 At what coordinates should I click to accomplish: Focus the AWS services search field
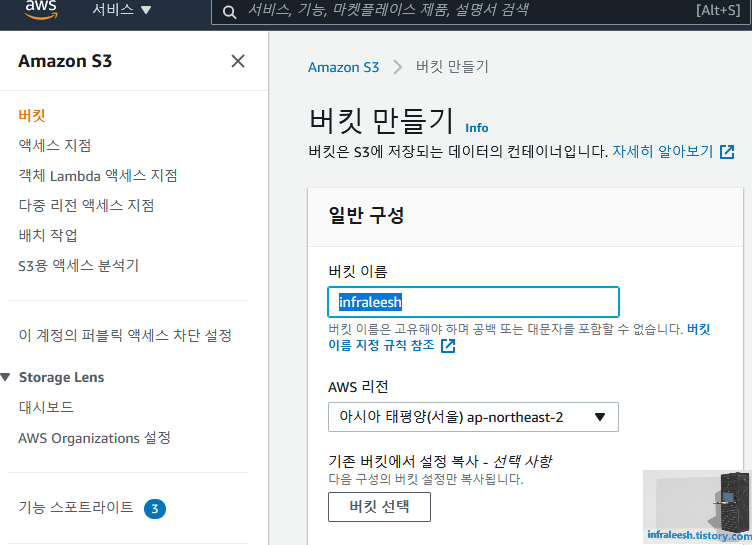point(481,11)
